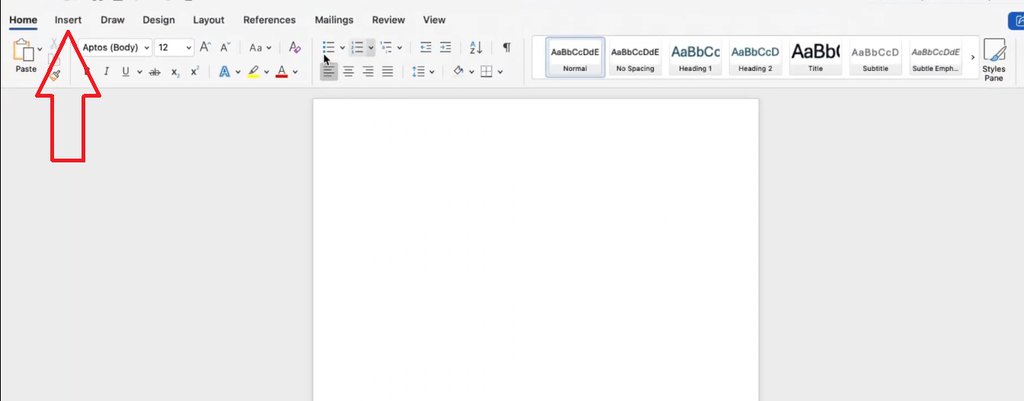Apply the Heading 2 style

pos(755,57)
